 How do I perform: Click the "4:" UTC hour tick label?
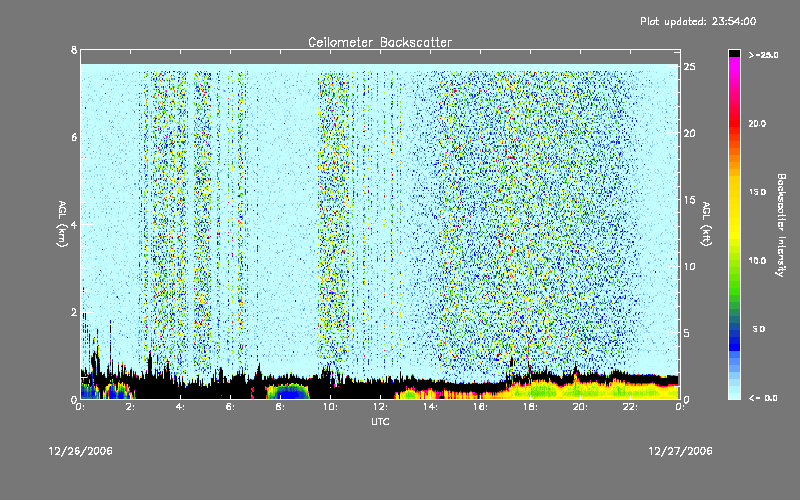click(x=181, y=407)
